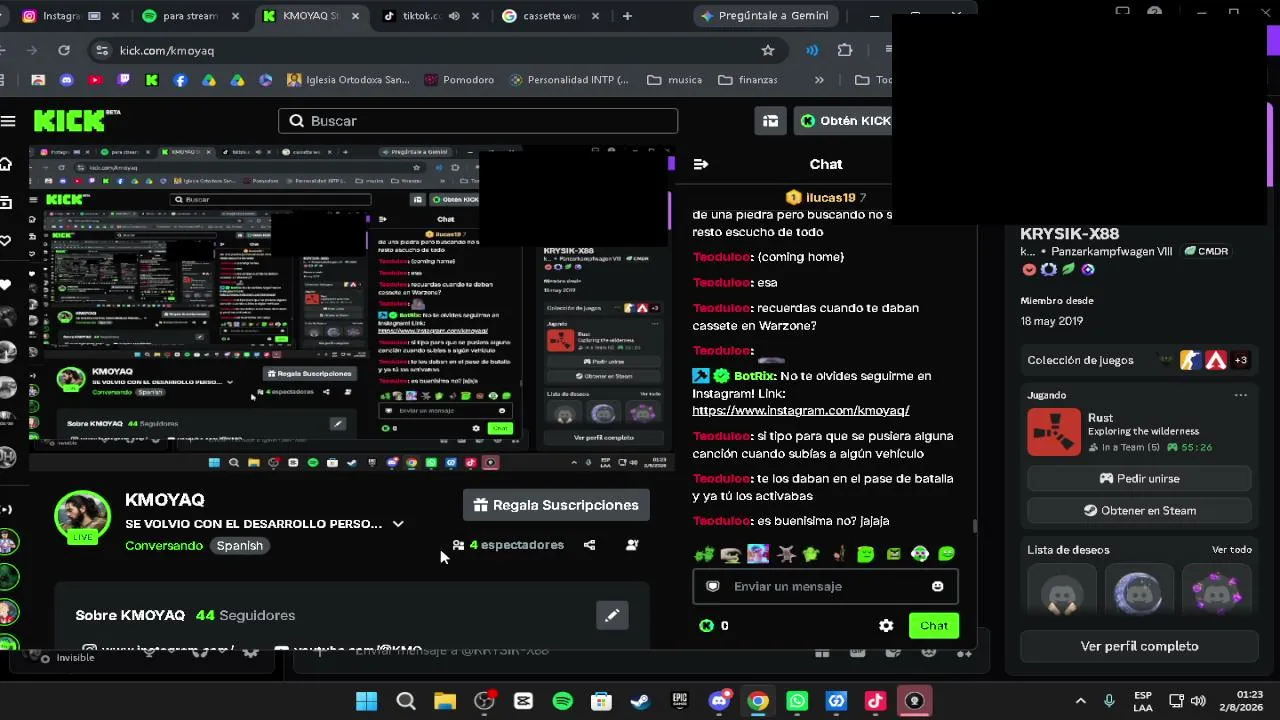Open the emoji picker in the message field

[x=937, y=586]
